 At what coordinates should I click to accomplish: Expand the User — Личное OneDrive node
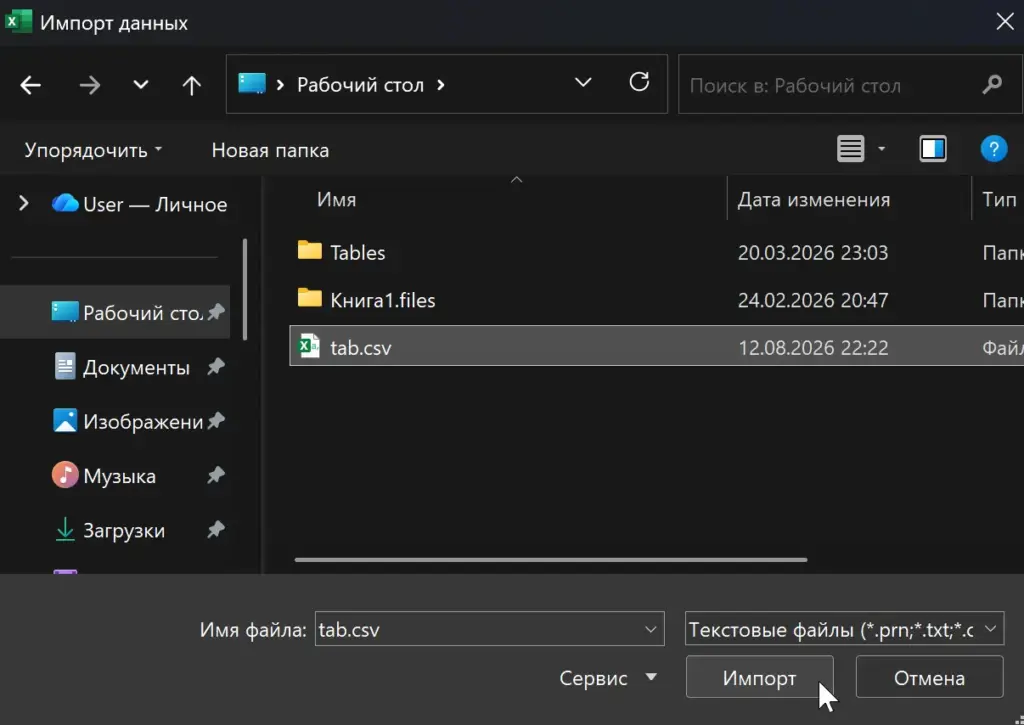tap(24, 204)
